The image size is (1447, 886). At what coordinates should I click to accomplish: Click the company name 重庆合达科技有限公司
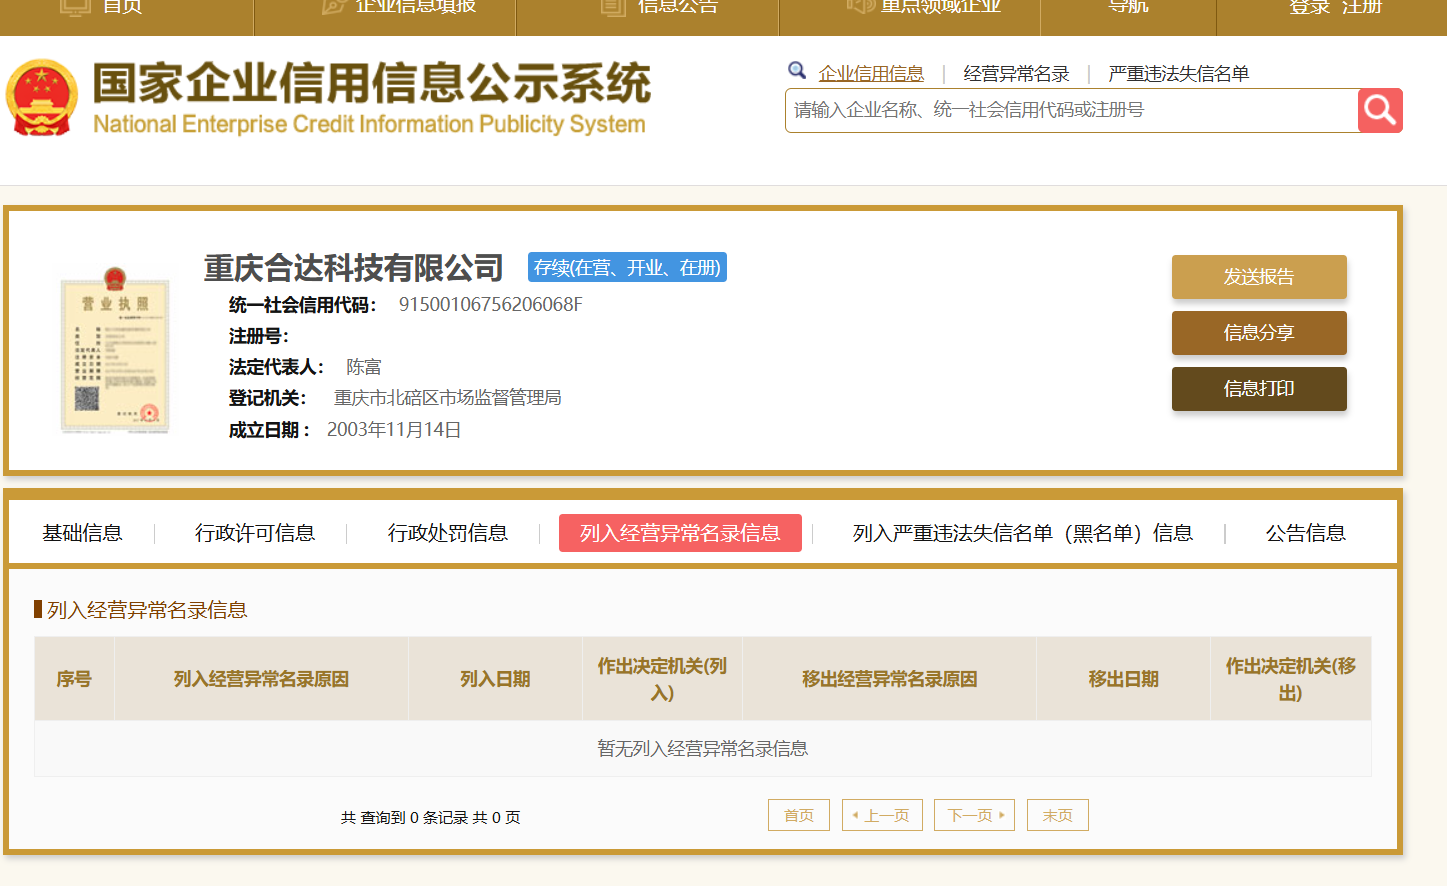tap(354, 267)
